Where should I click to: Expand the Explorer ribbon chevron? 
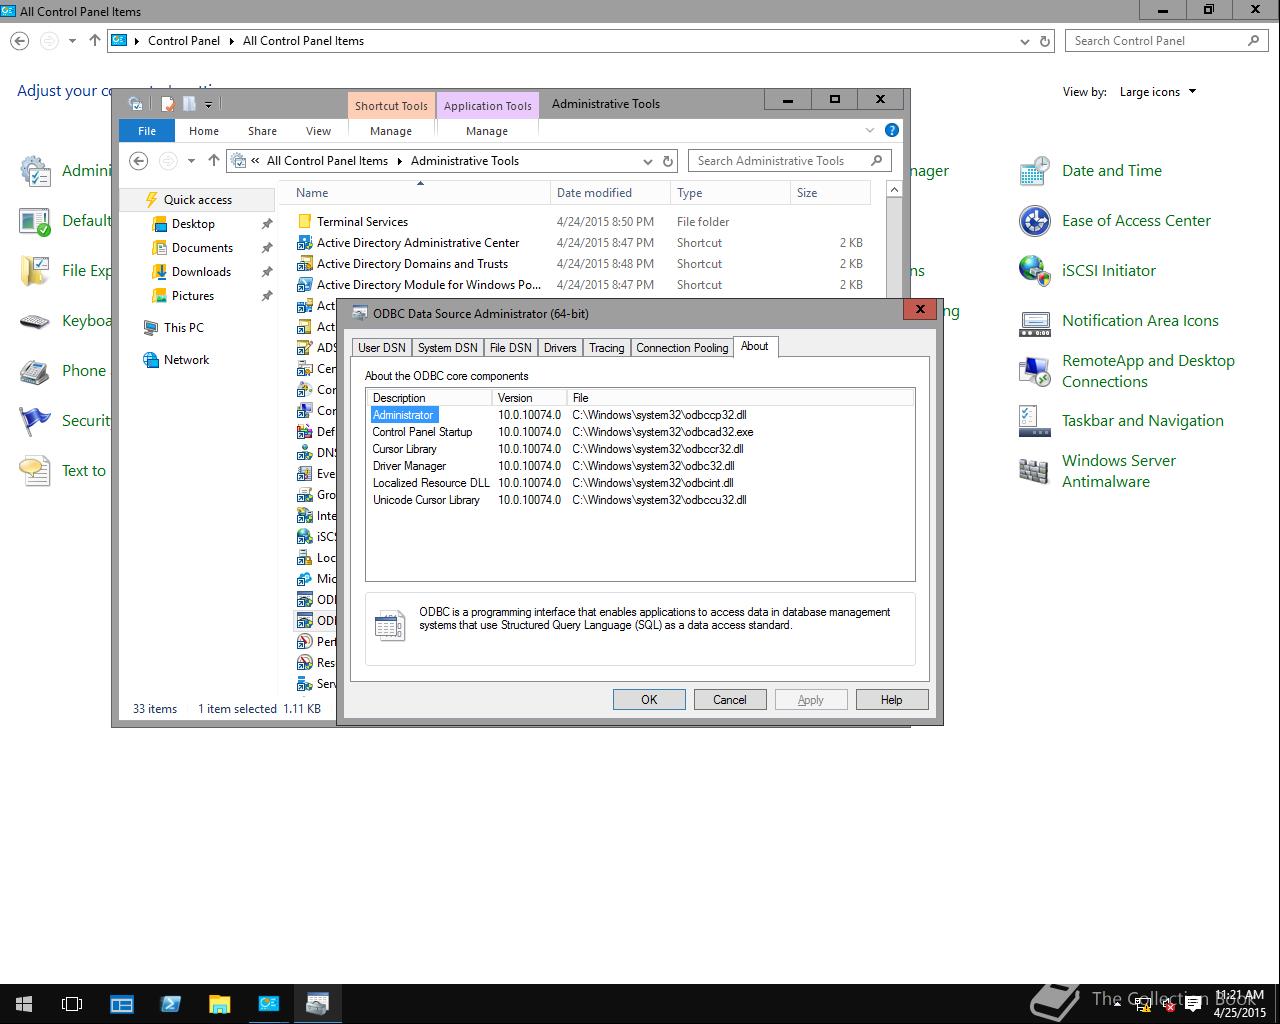pos(869,130)
